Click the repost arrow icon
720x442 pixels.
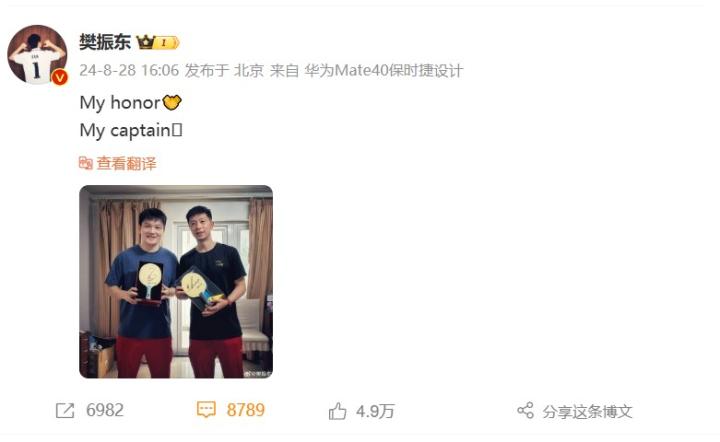point(65,410)
